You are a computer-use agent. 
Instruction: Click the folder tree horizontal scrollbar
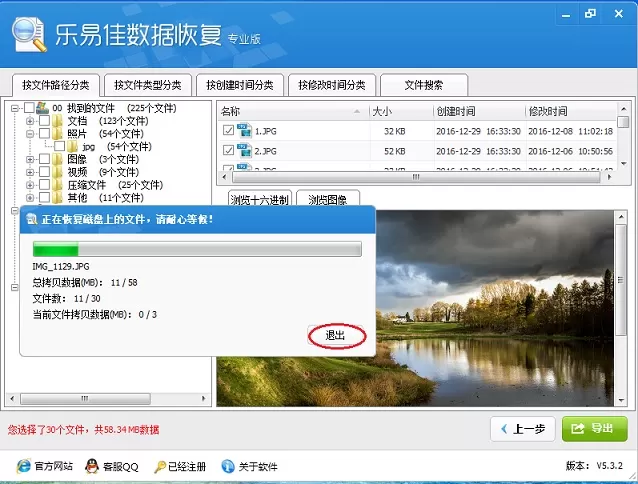85,398
